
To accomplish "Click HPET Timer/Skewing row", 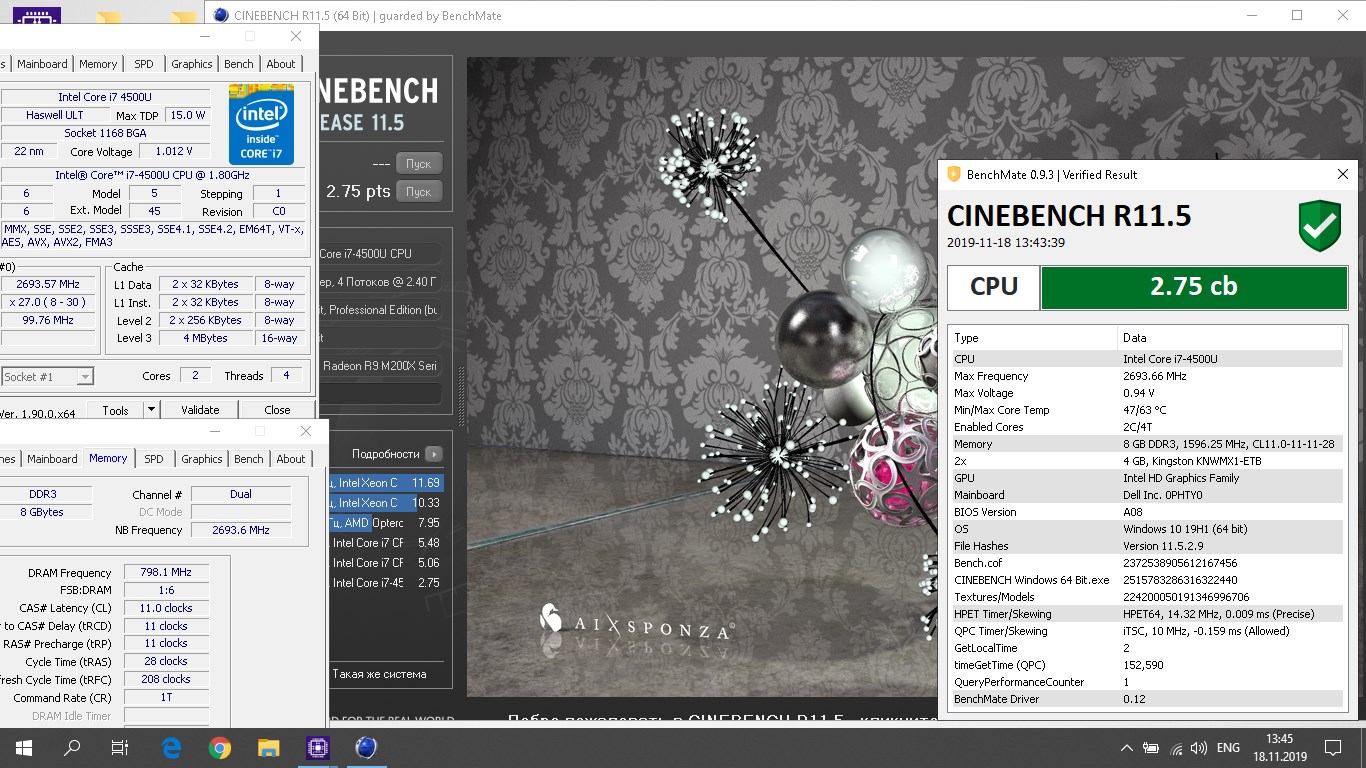I will pos(1146,614).
